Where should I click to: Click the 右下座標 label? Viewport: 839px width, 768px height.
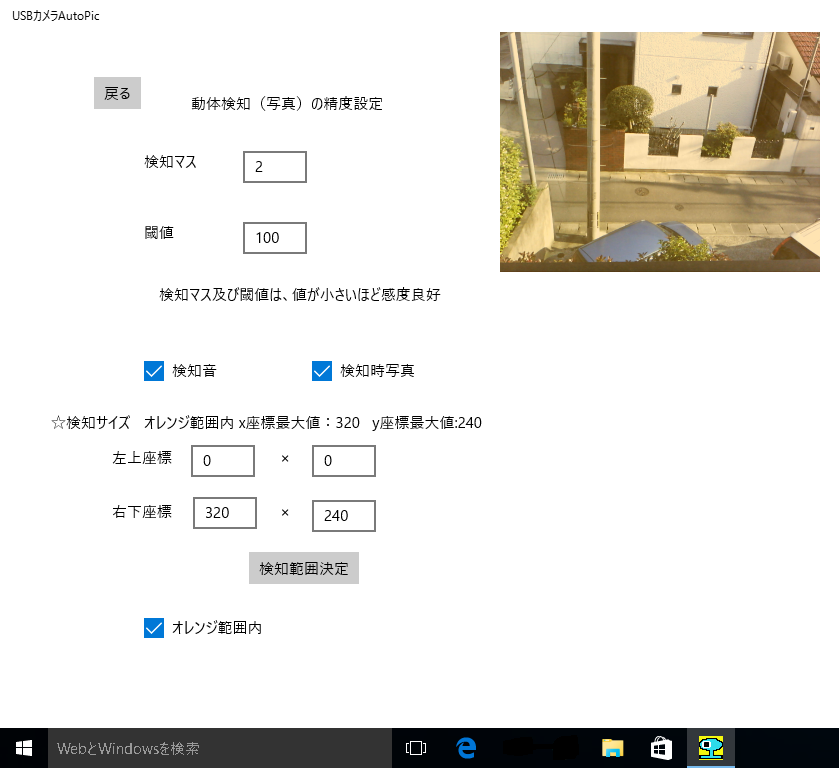(x=142, y=512)
